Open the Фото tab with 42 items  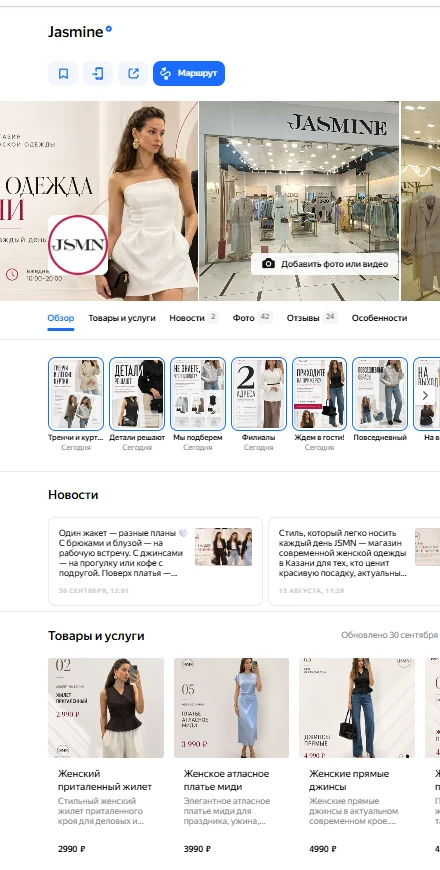(252, 318)
